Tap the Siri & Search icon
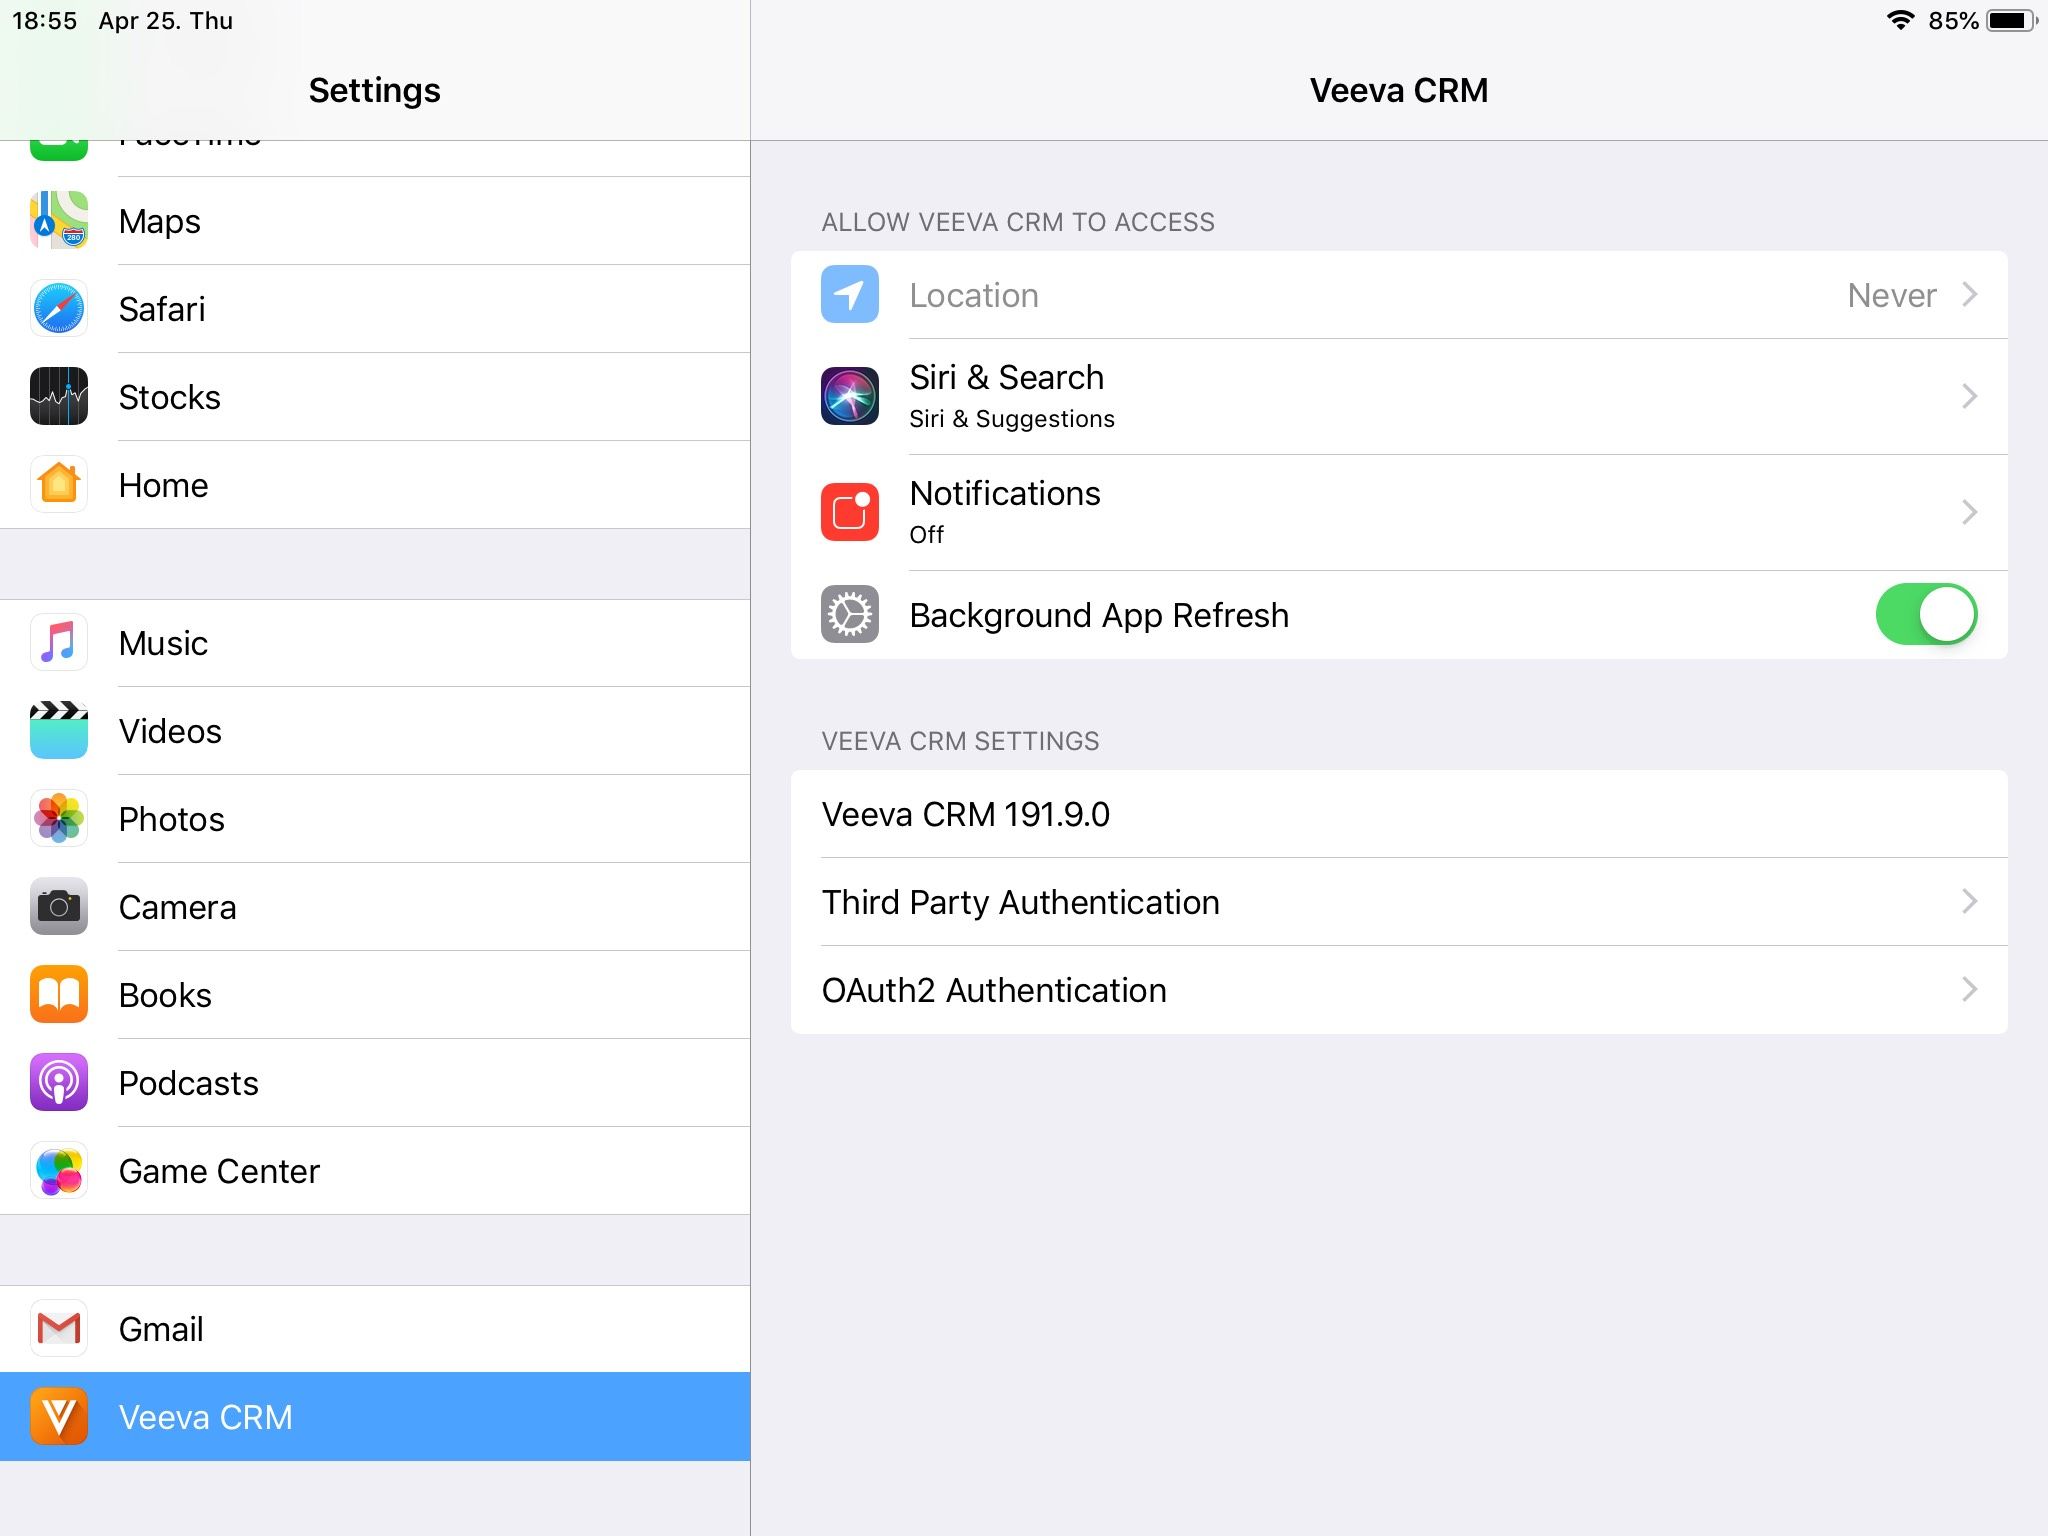Viewport: 2048px width, 1536px height. (850, 396)
